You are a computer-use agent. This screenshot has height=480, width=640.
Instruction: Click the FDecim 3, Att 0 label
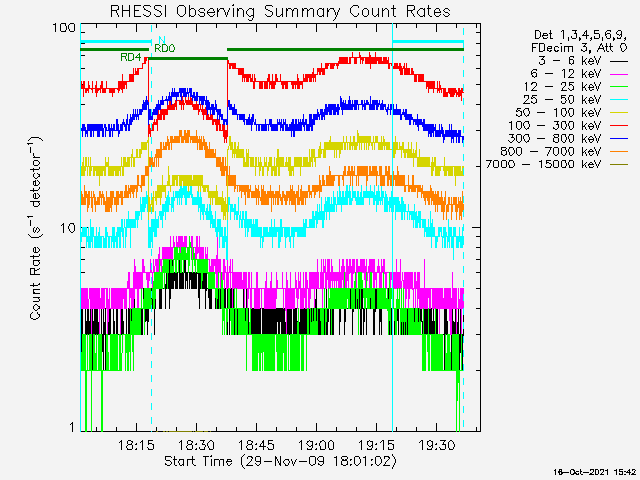point(579,48)
